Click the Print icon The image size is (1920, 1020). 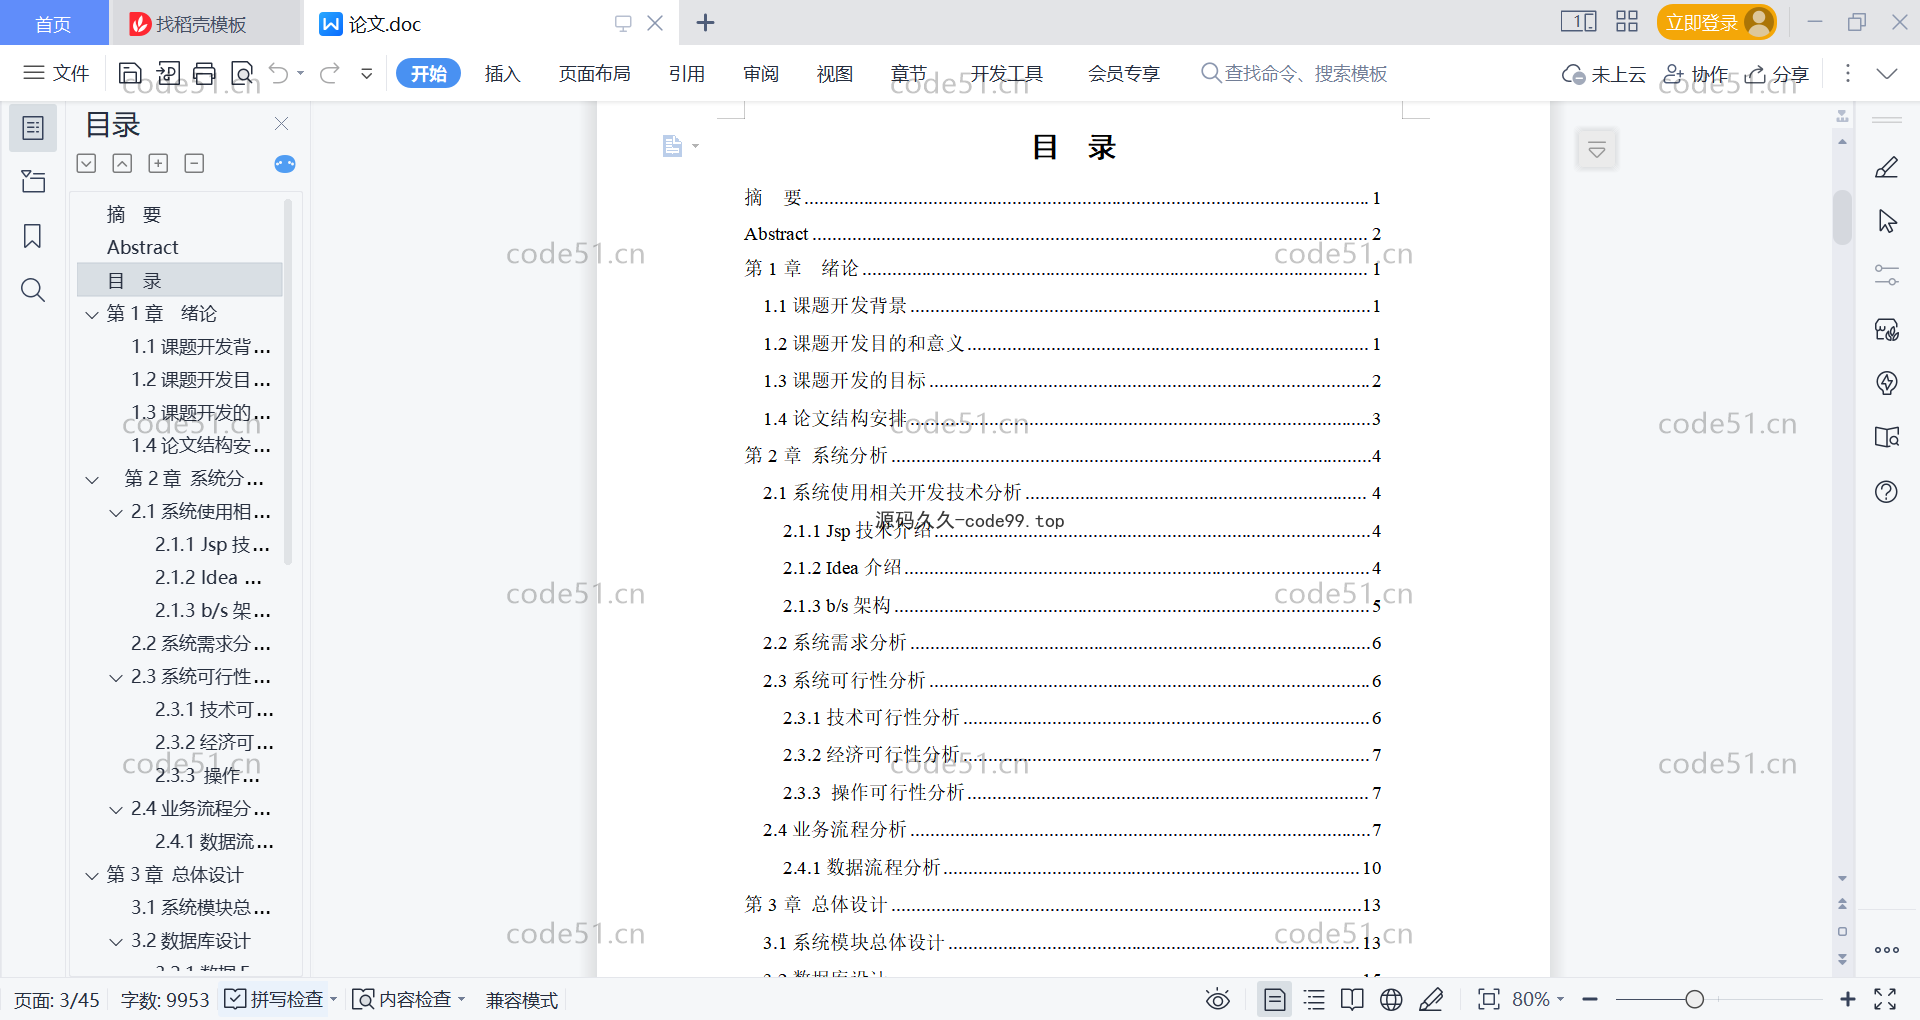[x=205, y=73]
